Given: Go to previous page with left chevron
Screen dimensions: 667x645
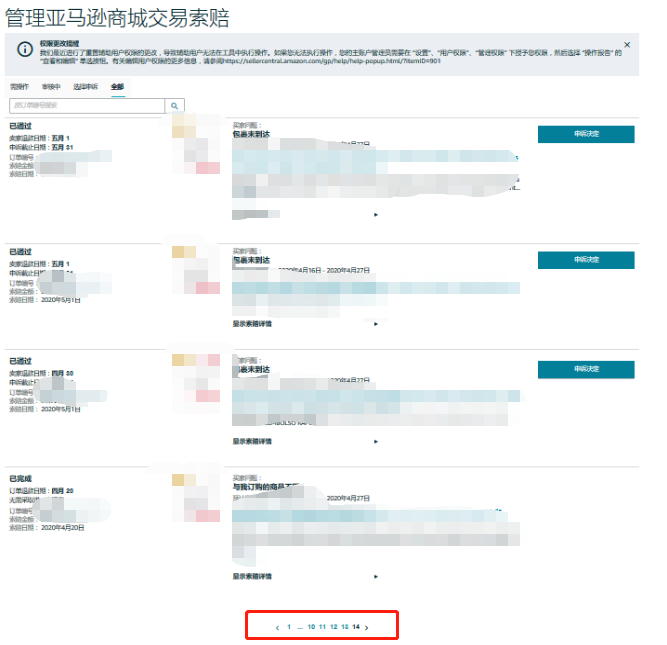Looking at the screenshot, I should [x=277, y=627].
